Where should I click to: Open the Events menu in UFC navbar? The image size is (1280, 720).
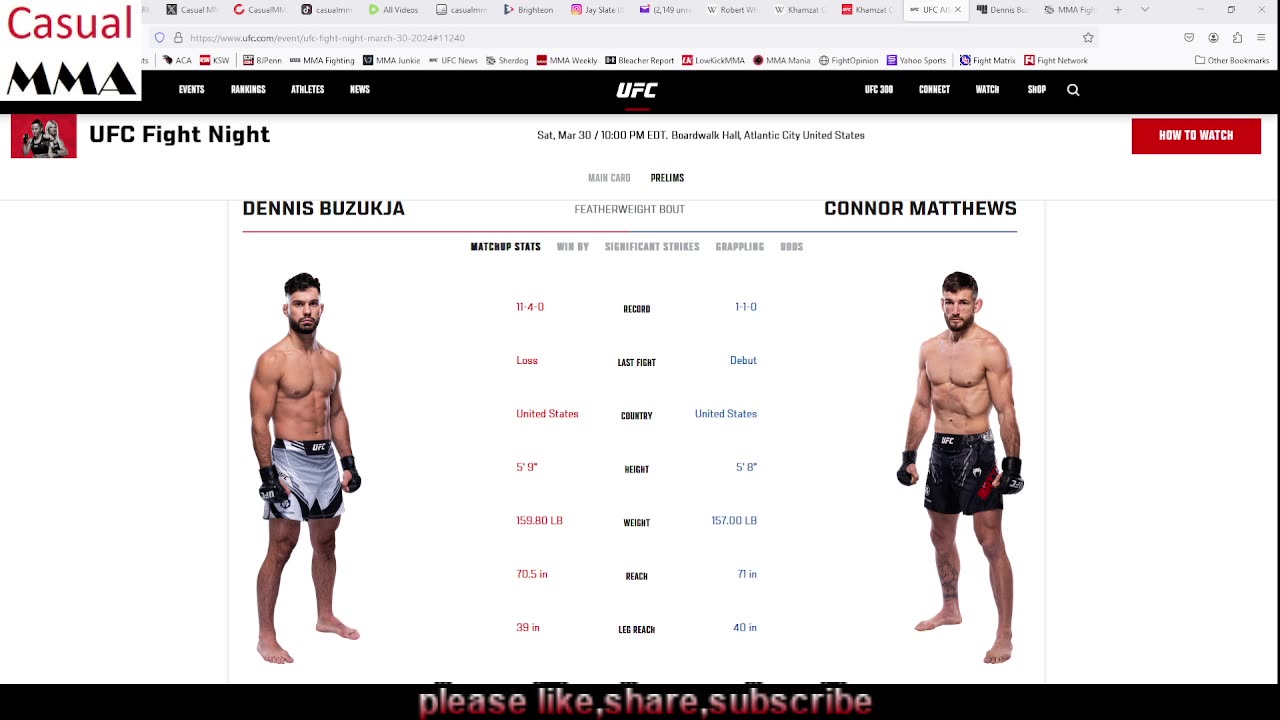pyautogui.click(x=191, y=90)
